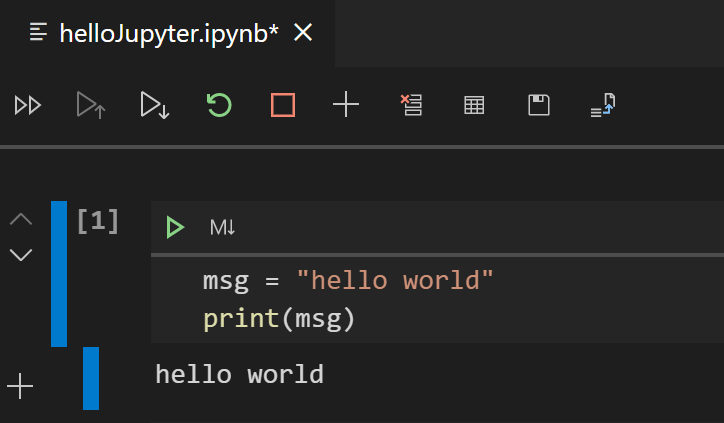Click the msg = "hello world" code line
The width and height of the screenshot is (724, 423).
click(x=348, y=280)
